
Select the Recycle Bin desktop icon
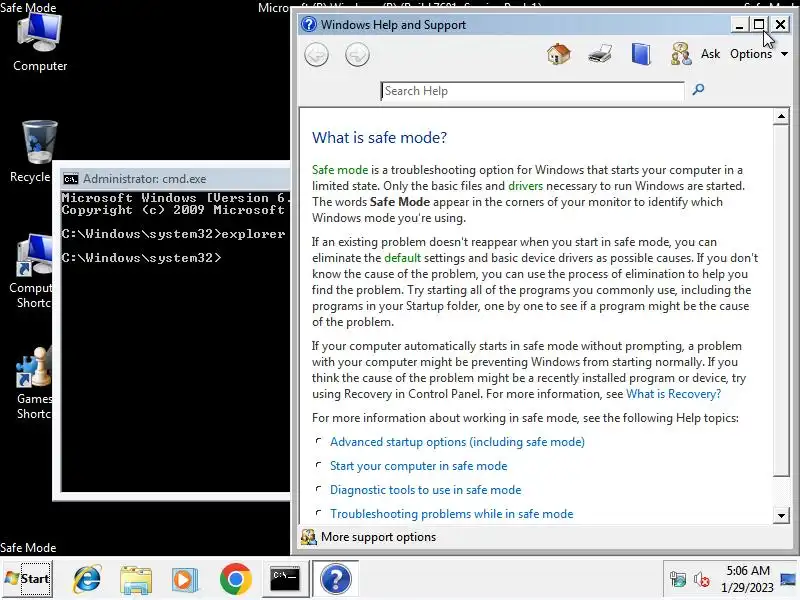(31, 152)
